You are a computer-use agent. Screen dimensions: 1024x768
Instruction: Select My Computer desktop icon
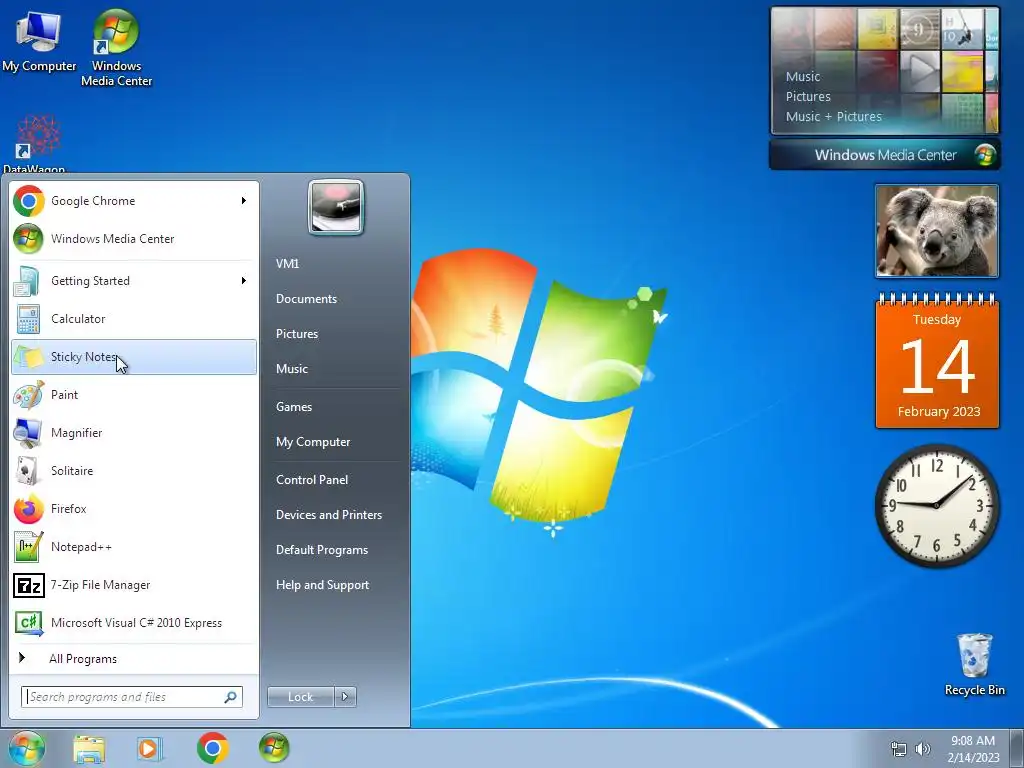(x=39, y=42)
